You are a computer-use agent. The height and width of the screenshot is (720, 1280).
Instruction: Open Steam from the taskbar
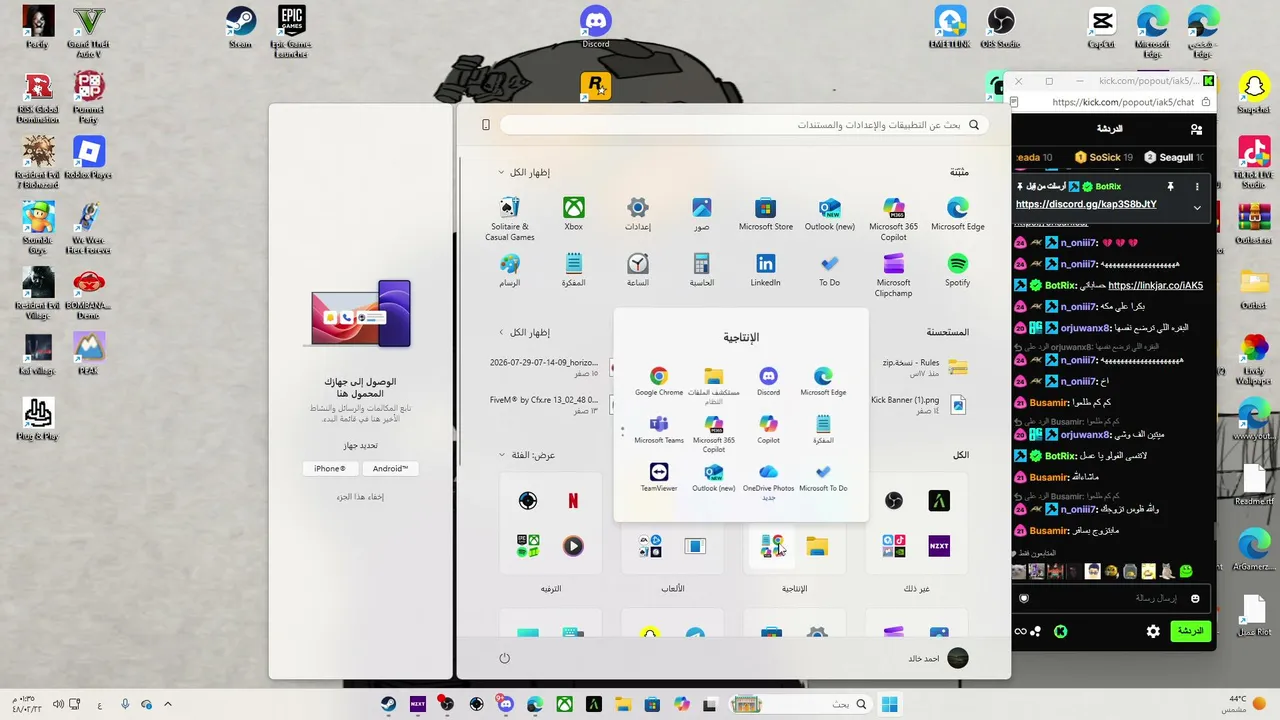(388, 704)
